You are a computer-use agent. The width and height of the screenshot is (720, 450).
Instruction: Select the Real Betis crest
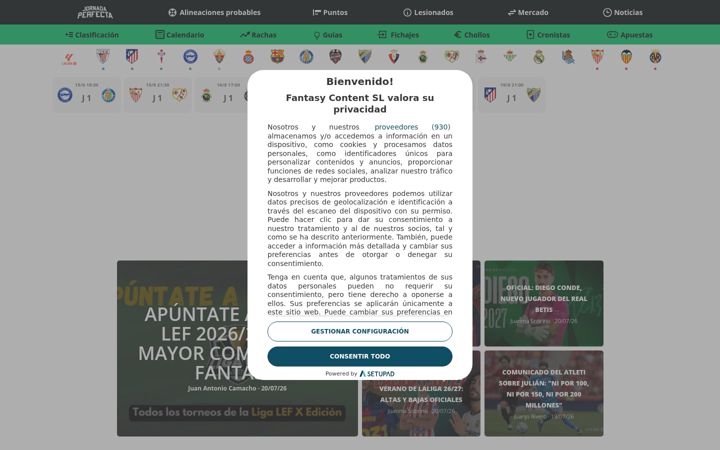[x=510, y=56]
